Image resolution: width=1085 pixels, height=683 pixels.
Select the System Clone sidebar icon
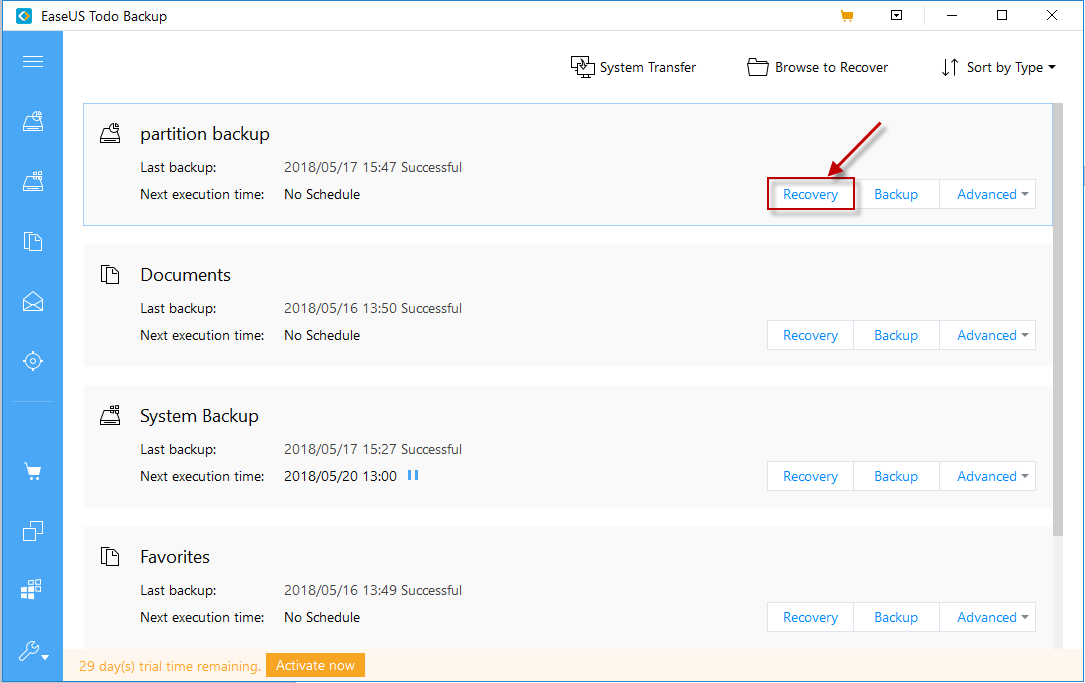tap(31, 589)
